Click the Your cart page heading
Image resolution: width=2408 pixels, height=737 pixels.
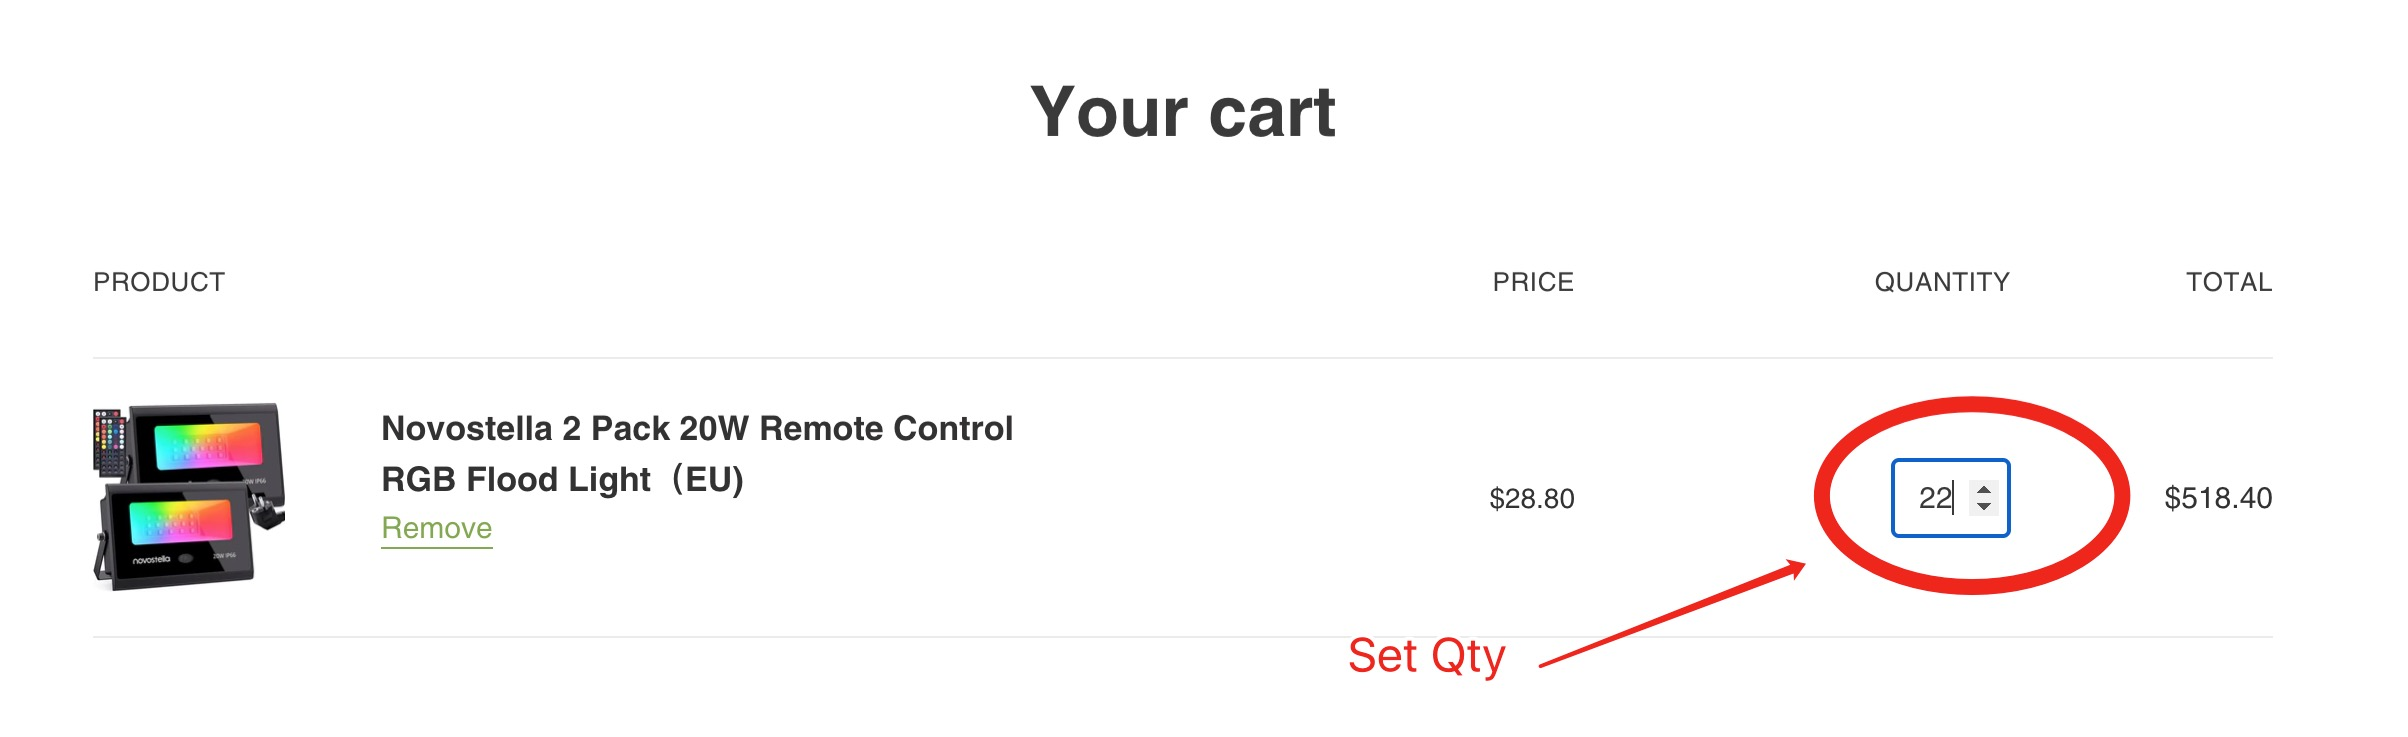pos(1183,111)
